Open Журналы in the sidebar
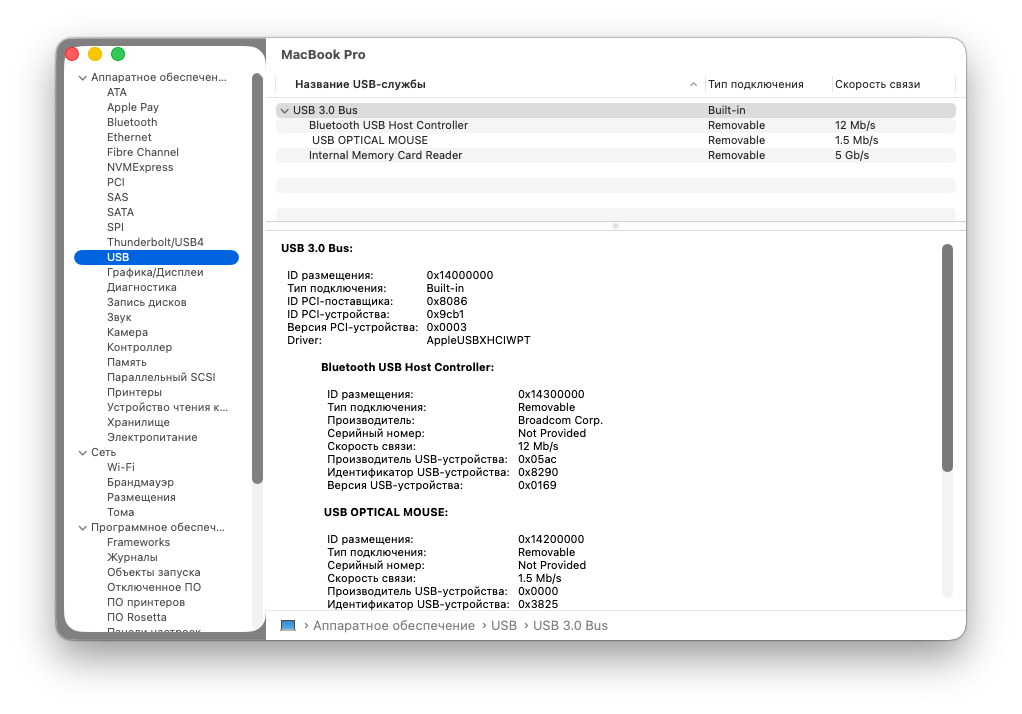1022x714 pixels. [132, 558]
